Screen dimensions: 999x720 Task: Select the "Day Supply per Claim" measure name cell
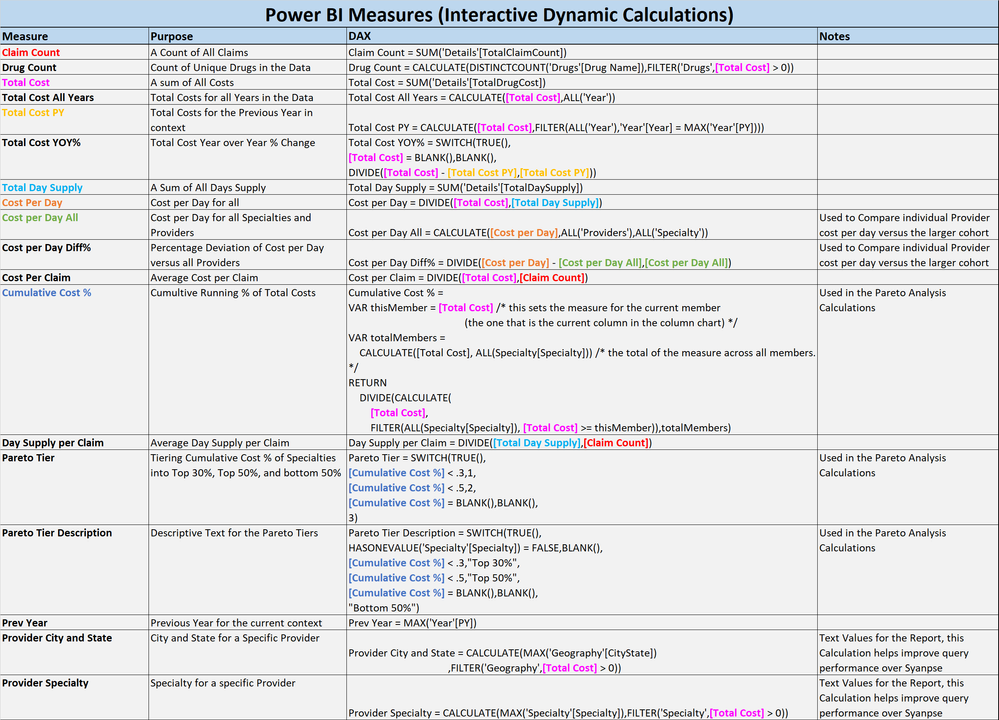(x=75, y=443)
